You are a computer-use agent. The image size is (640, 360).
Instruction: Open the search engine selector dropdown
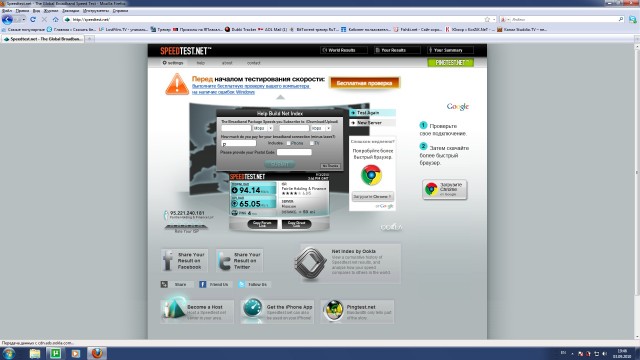point(505,19)
